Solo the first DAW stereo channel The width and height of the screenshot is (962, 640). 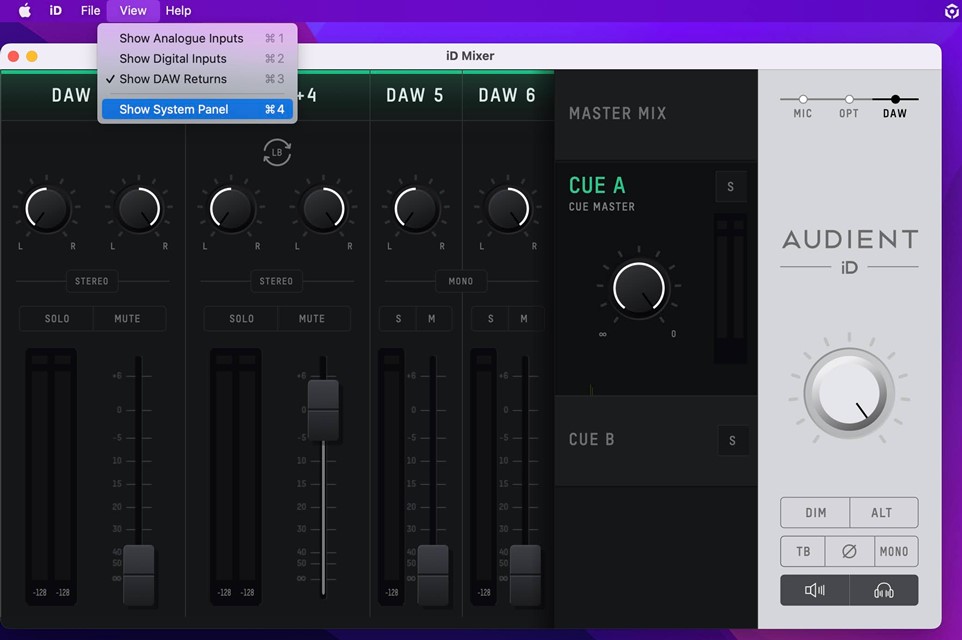pos(56,318)
